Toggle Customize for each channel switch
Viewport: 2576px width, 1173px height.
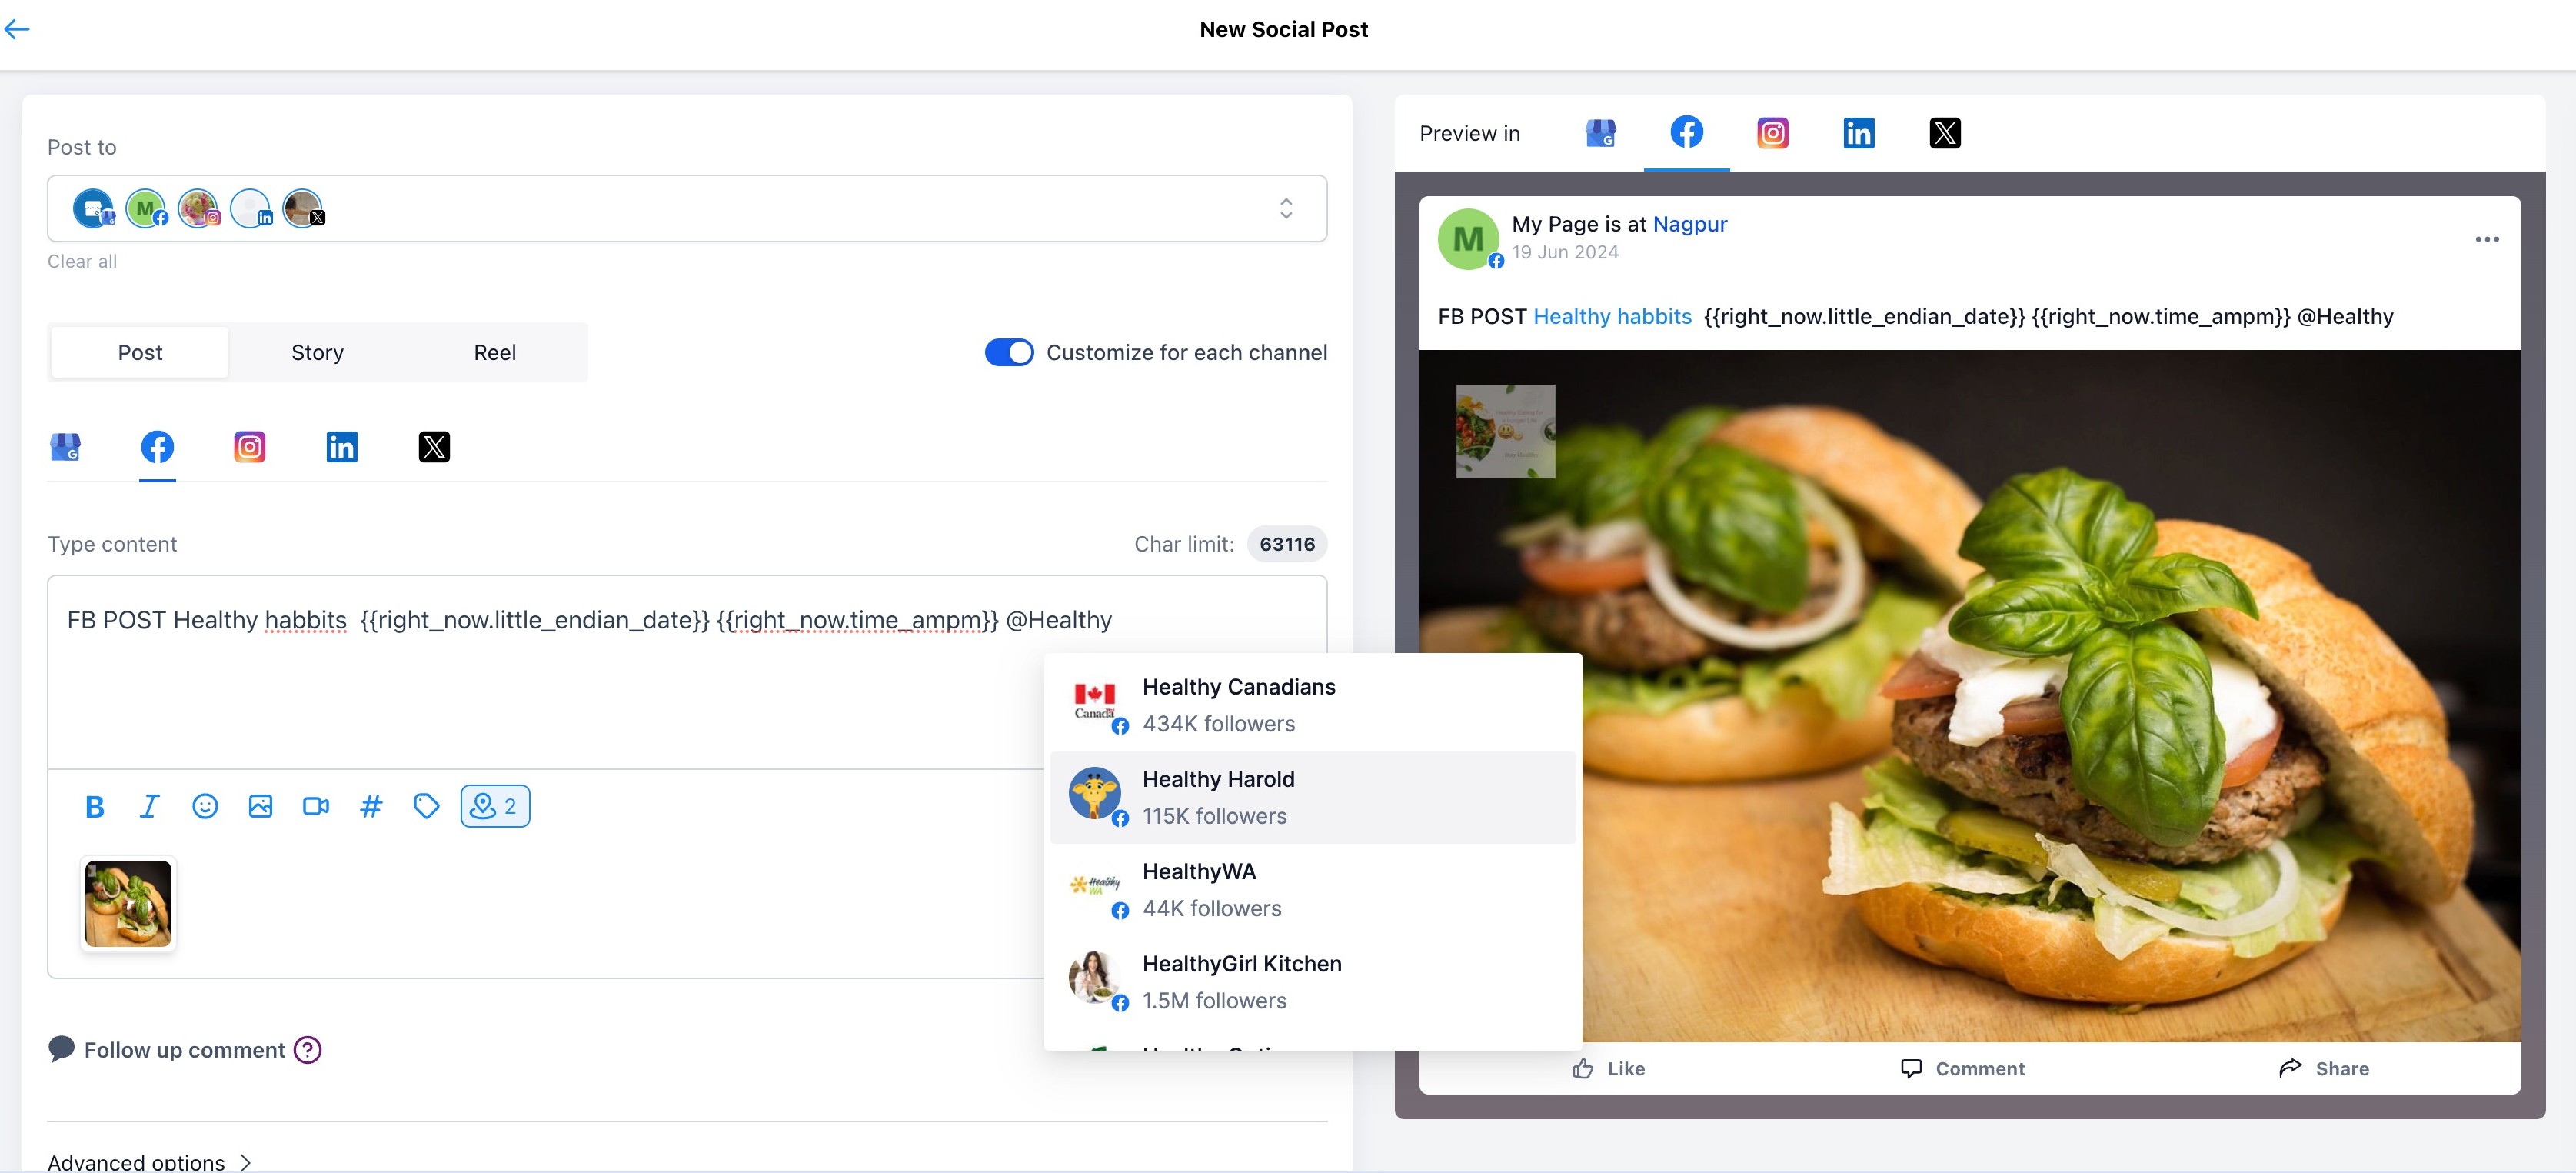1008,352
